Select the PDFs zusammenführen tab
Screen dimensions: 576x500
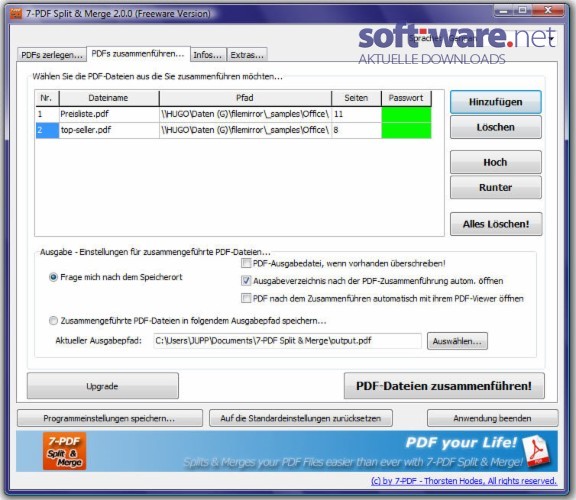138,54
